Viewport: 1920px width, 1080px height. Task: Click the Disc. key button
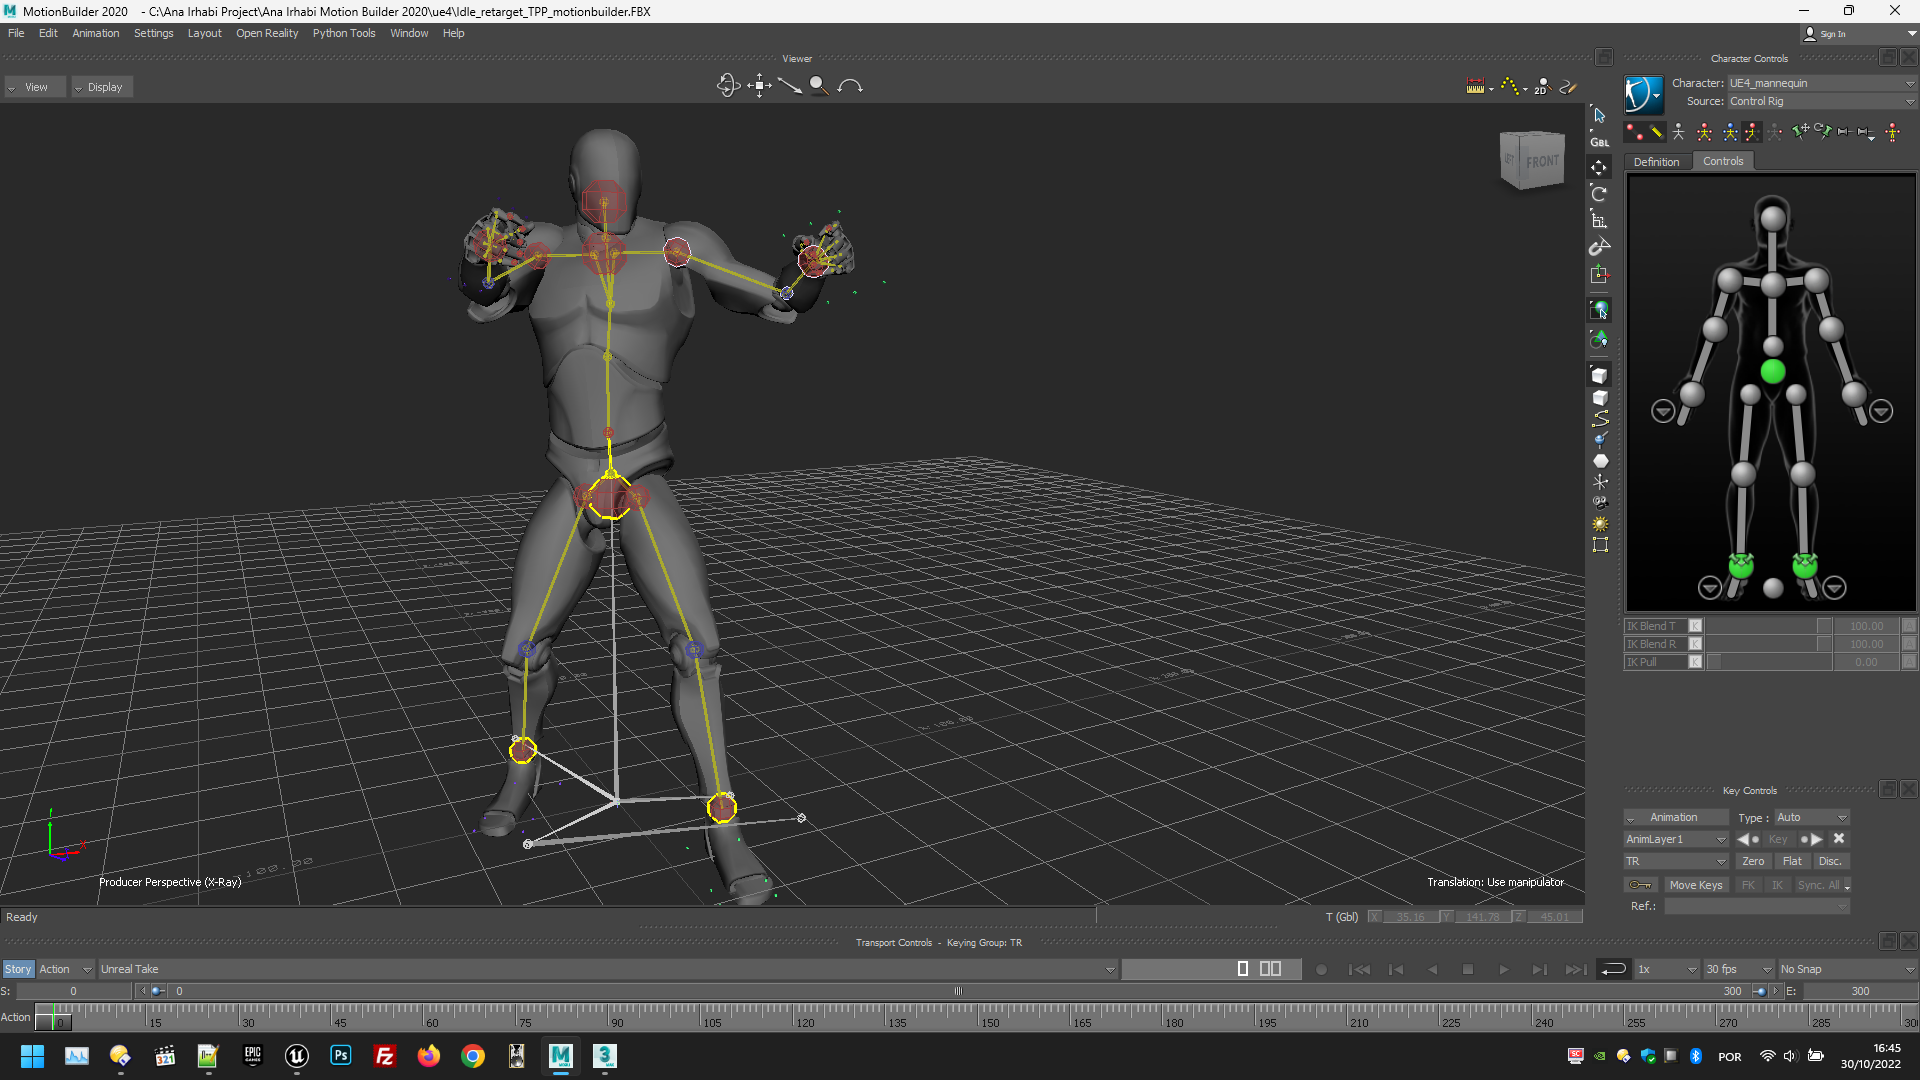[1830, 862]
